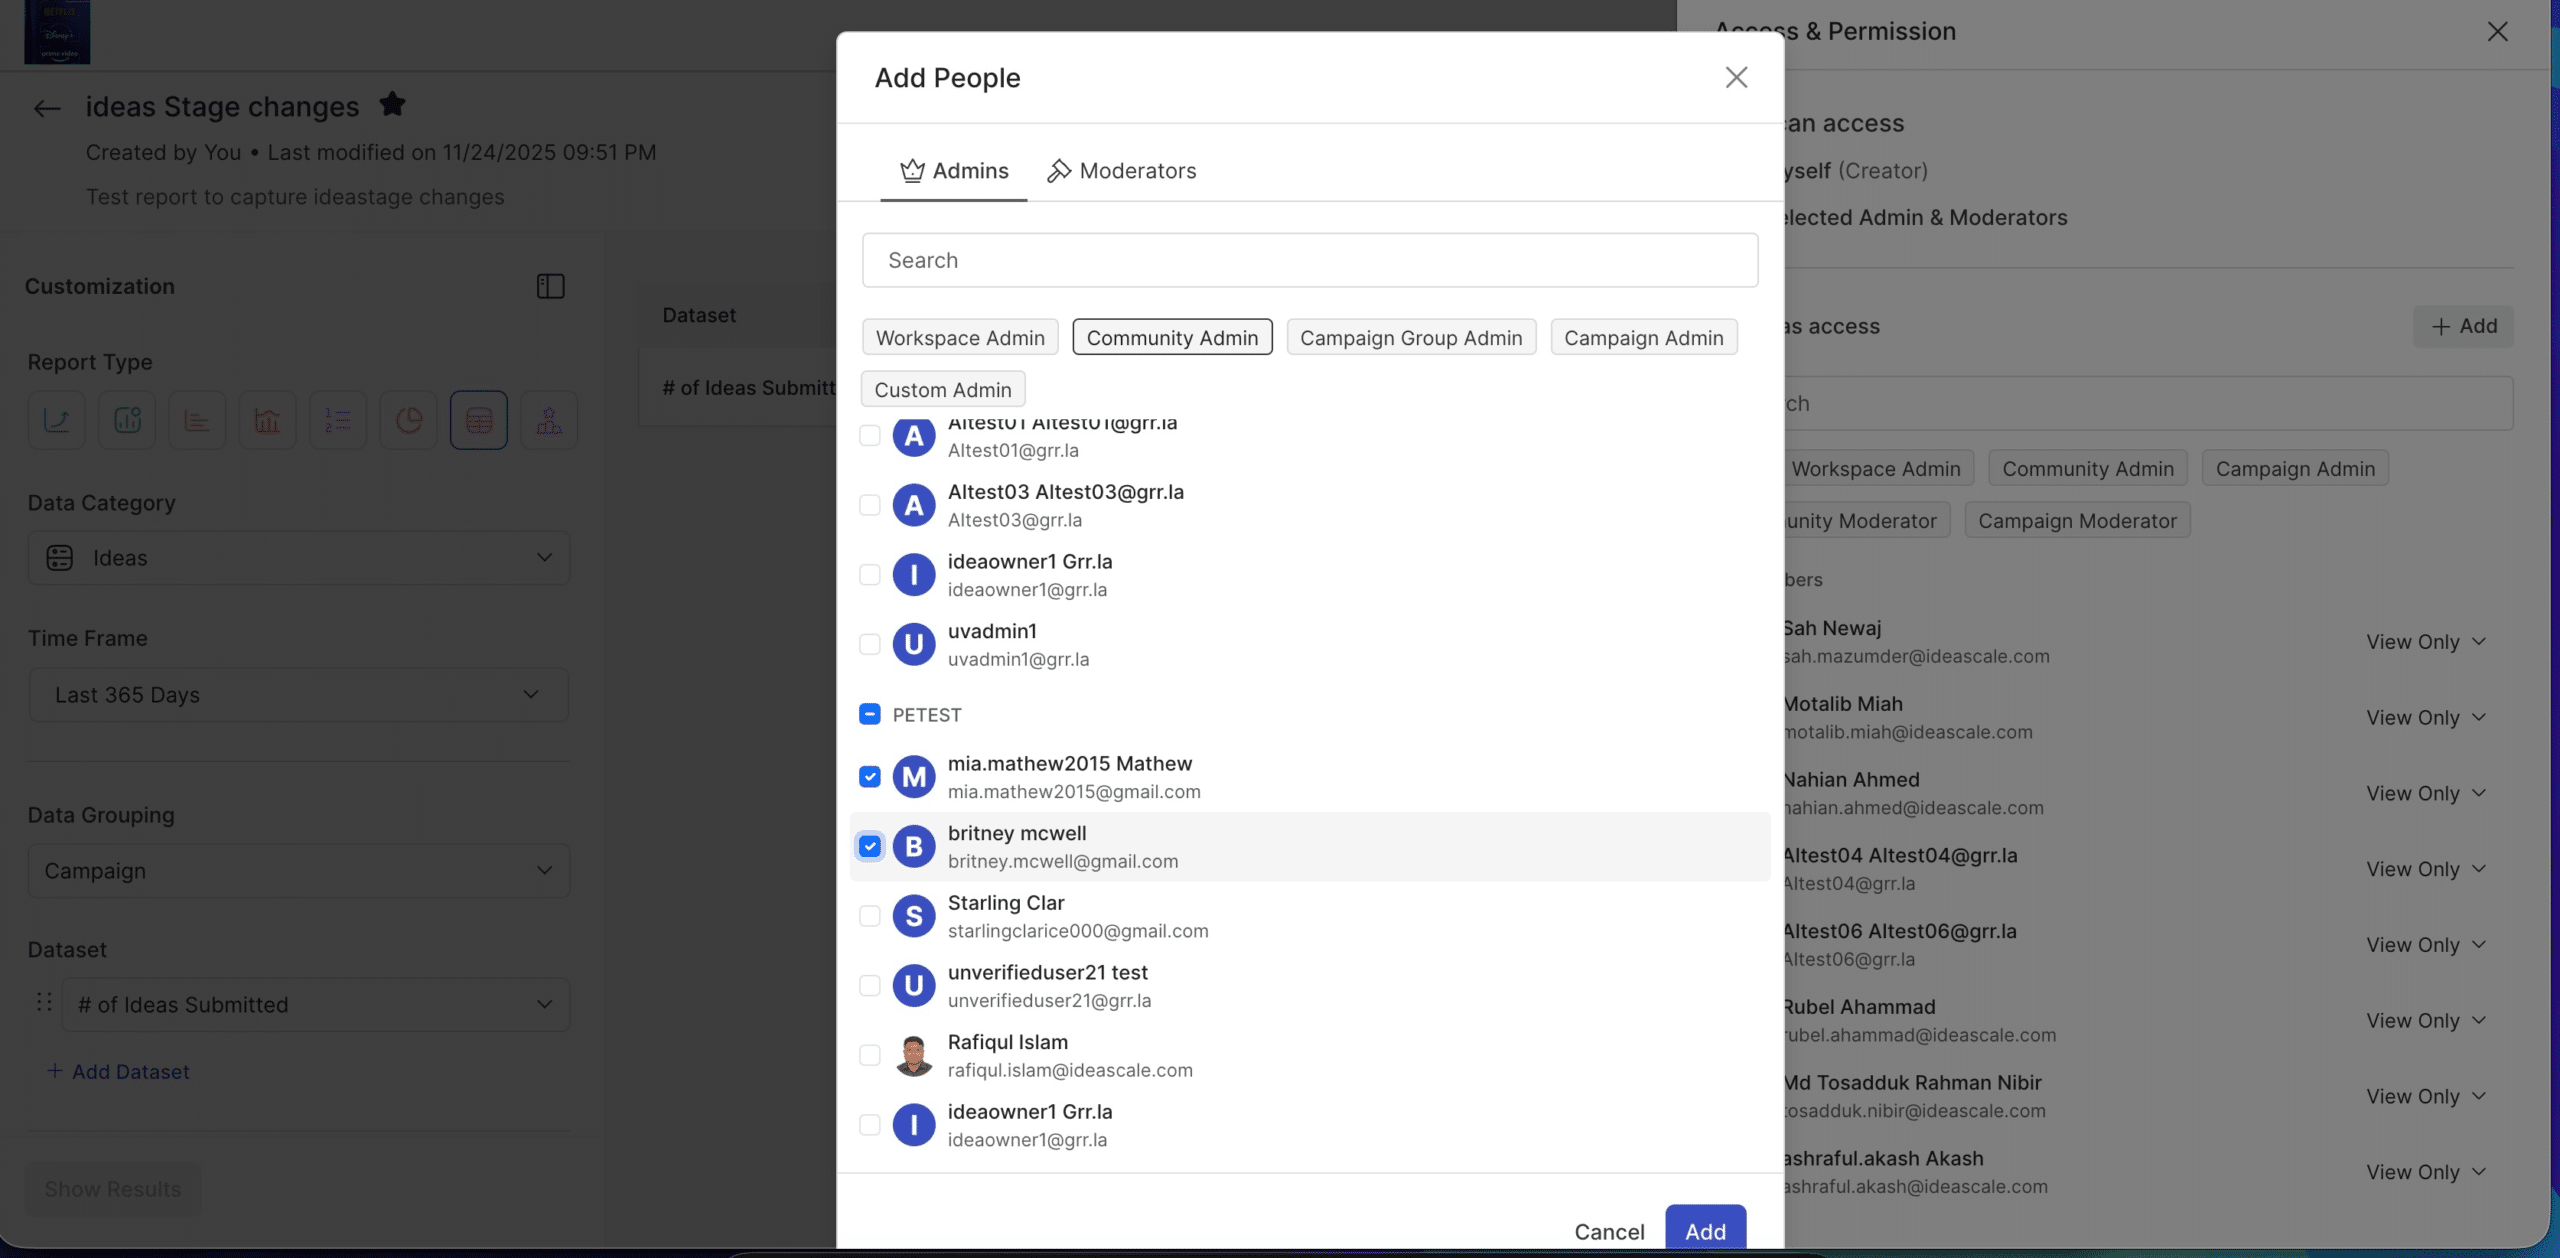The image size is (2560, 1258).
Task: Choose the line trend chart report type
Action: 57,420
